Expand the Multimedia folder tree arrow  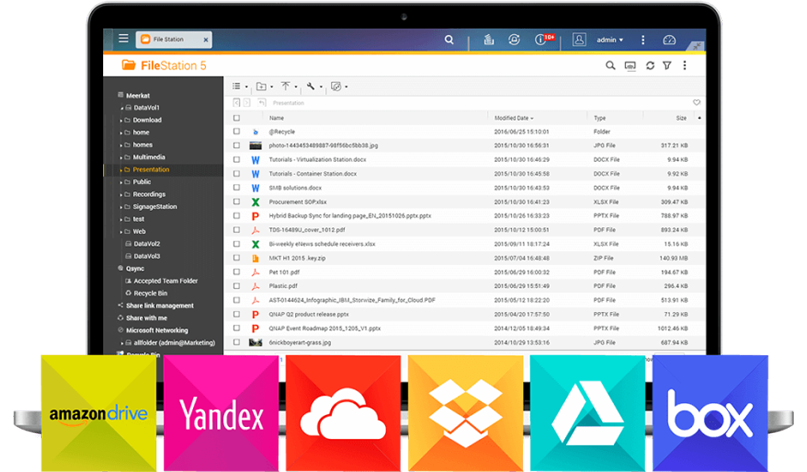click(x=121, y=158)
